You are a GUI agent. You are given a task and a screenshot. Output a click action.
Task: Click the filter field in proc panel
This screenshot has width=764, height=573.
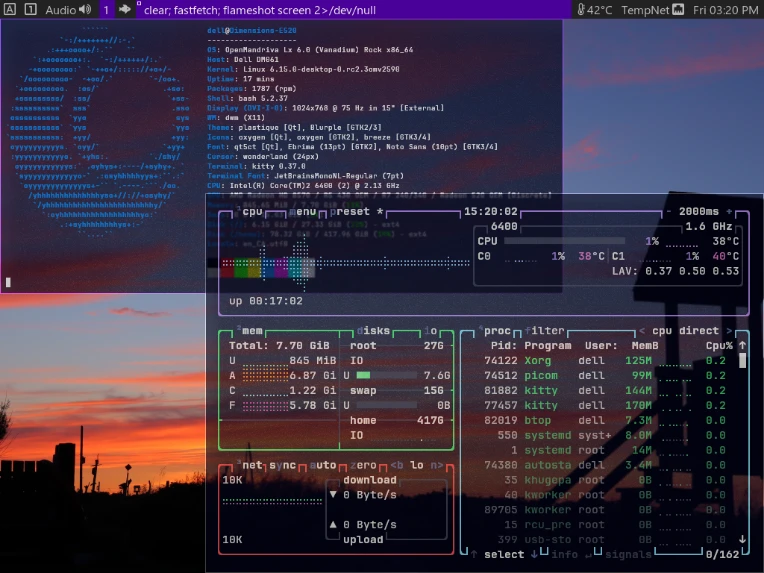[544, 331]
